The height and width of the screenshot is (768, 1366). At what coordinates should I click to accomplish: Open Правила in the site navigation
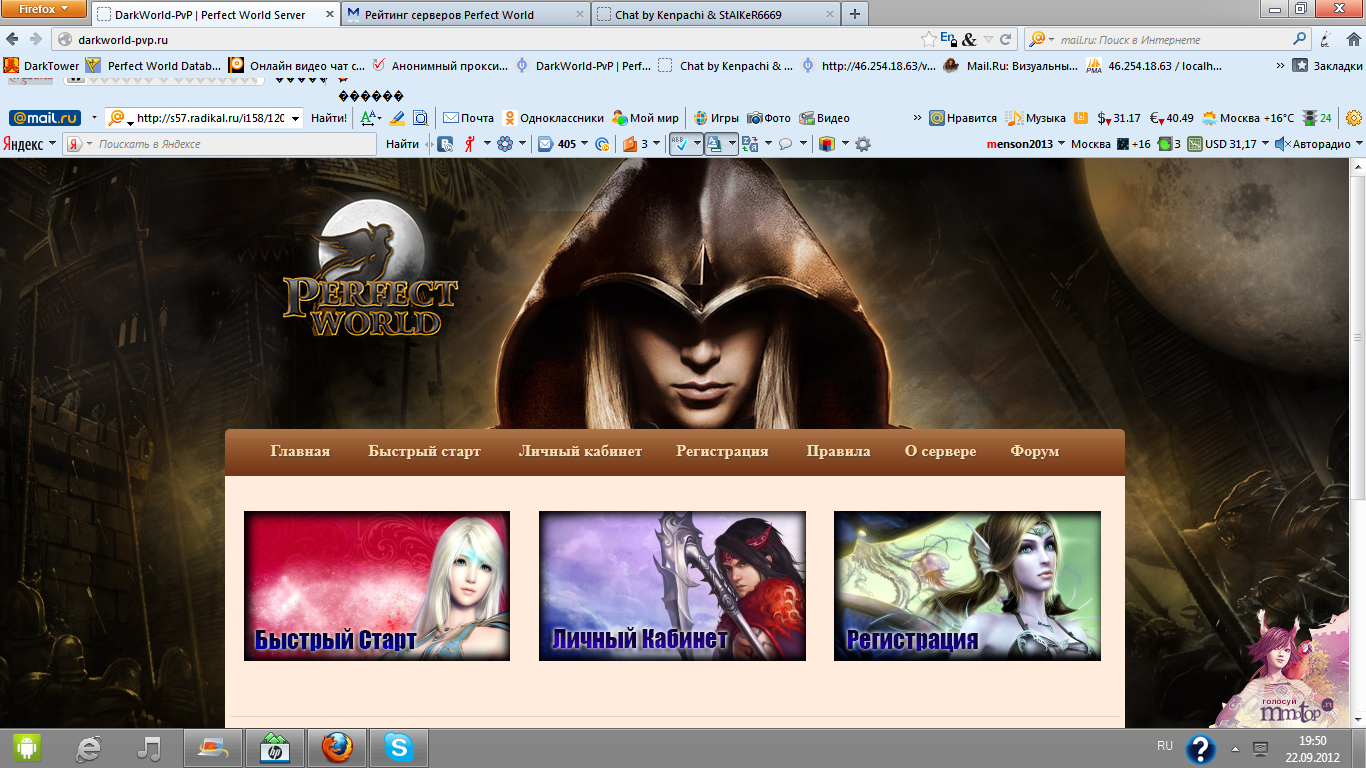tap(838, 451)
